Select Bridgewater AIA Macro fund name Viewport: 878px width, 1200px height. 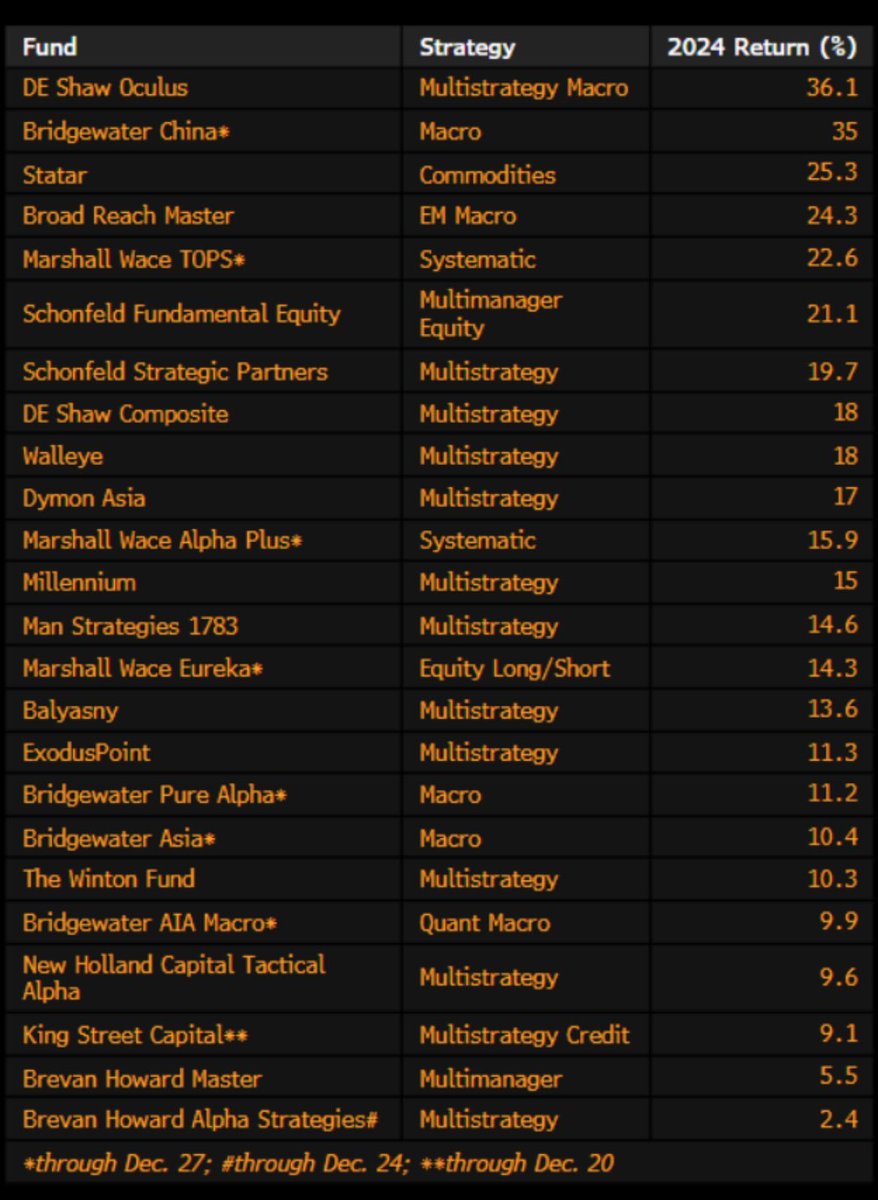click(149, 922)
